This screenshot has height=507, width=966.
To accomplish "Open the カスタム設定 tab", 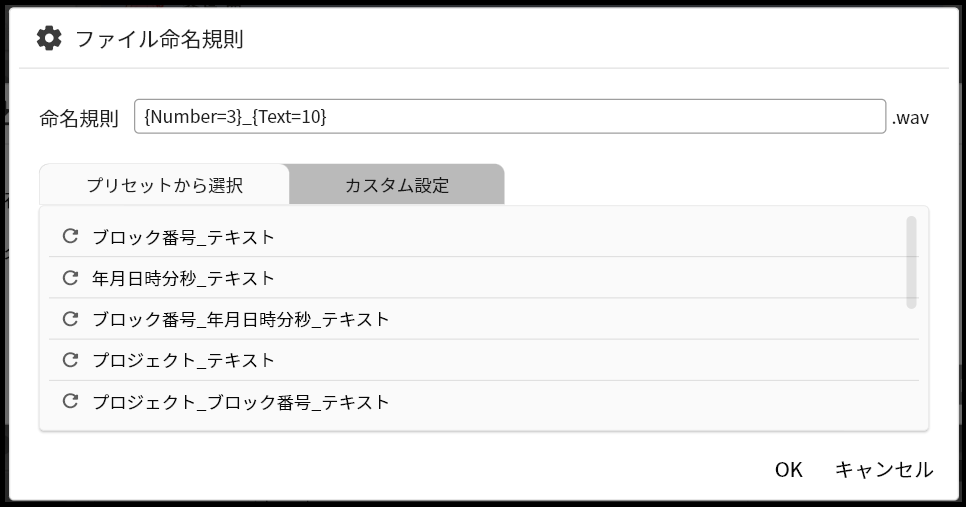I will pos(397,184).
